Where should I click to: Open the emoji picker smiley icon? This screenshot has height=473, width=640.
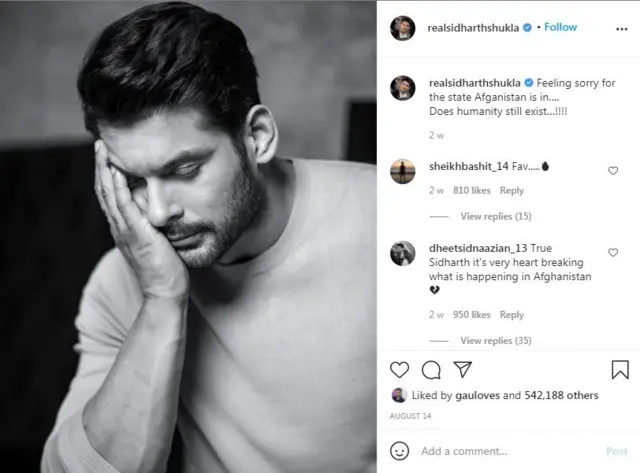point(399,451)
